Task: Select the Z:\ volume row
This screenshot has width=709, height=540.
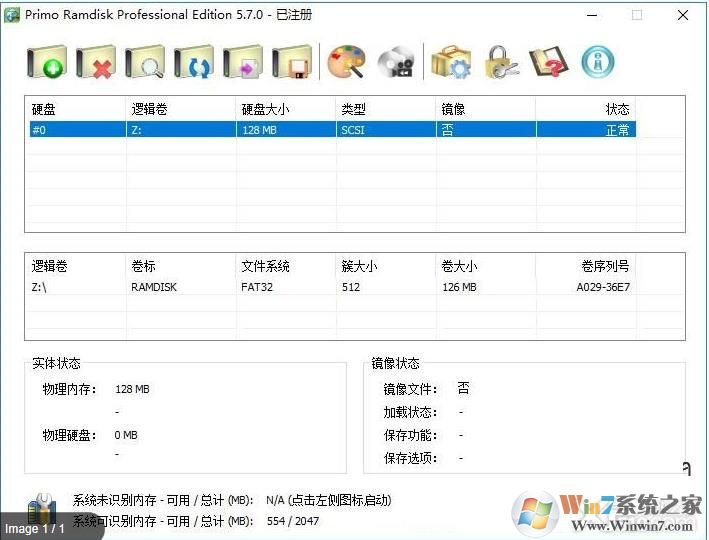Action: (333, 287)
